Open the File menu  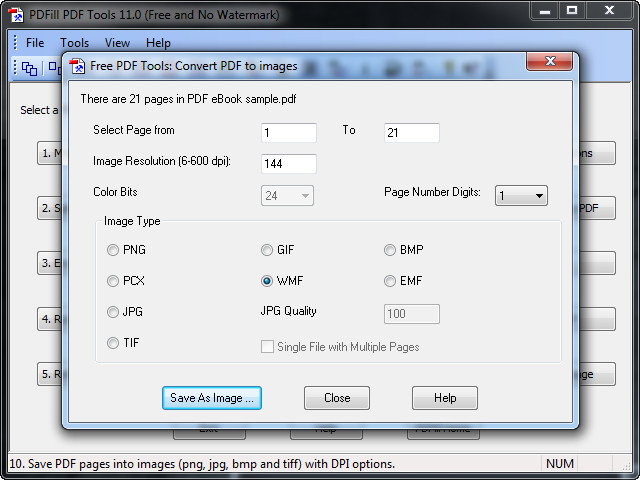click(x=35, y=43)
